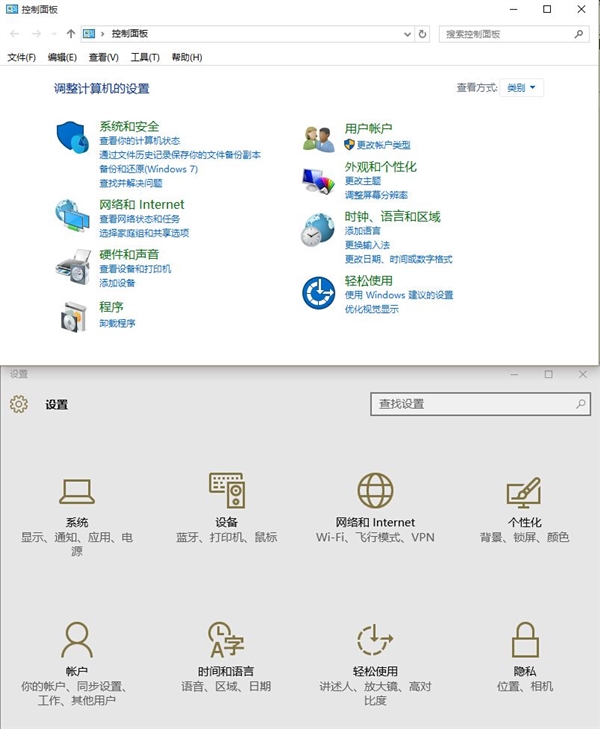
Task: Click 添加语言 link
Action: click(x=363, y=231)
